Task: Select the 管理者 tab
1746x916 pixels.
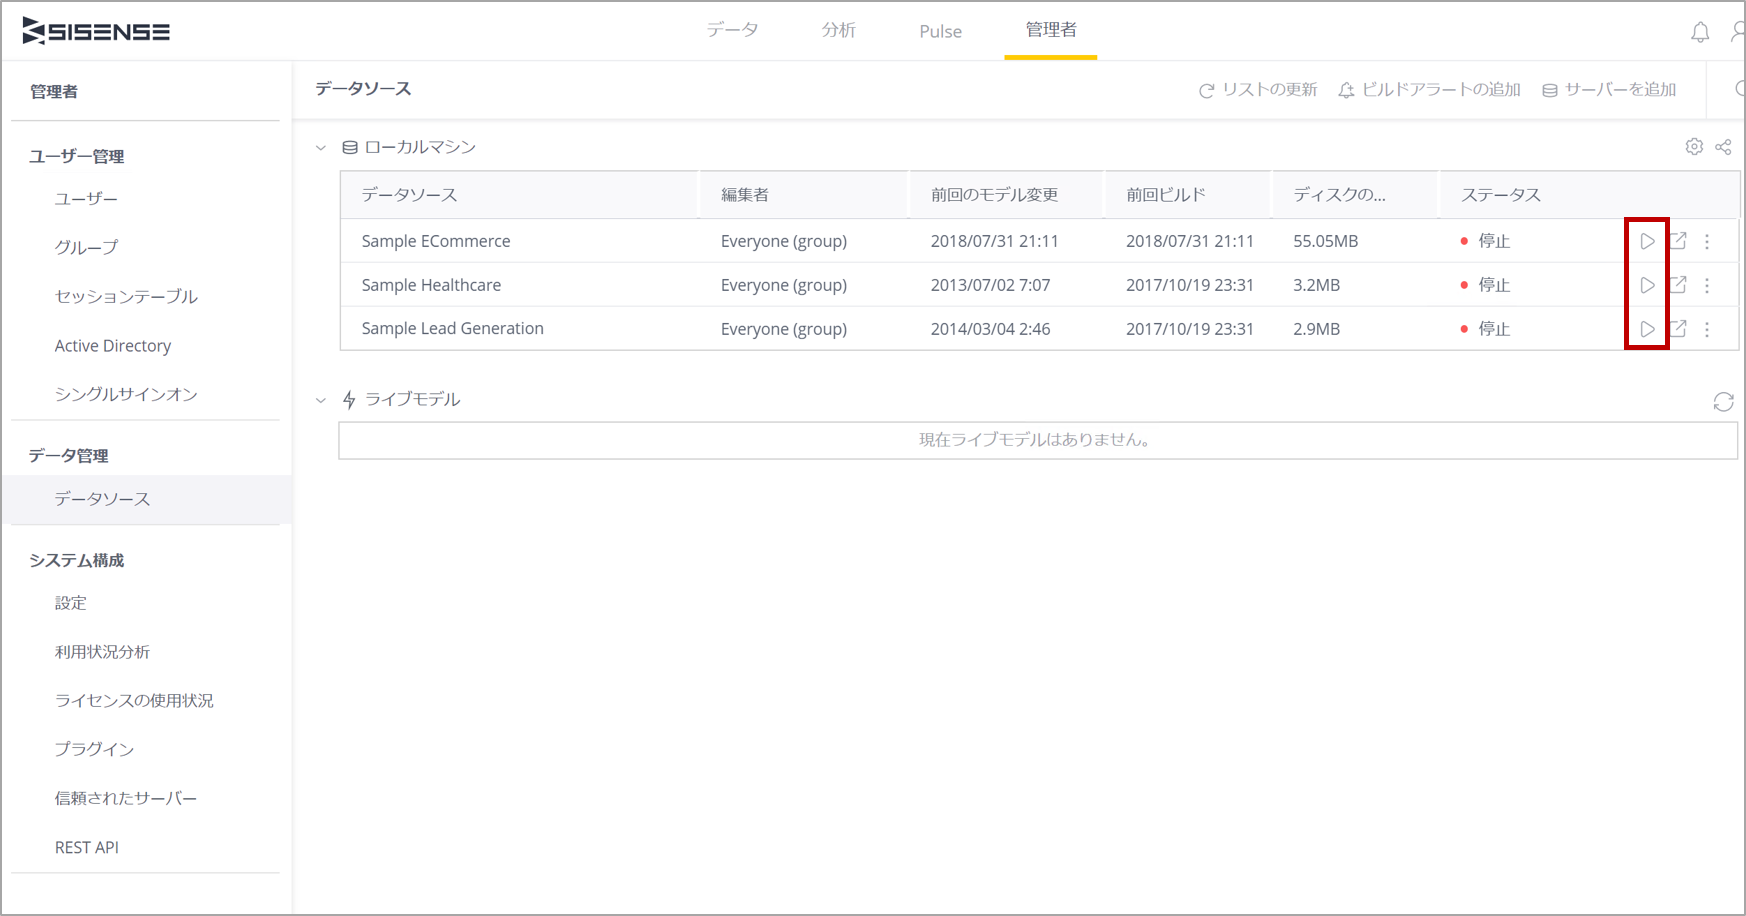Action: point(1051,30)
